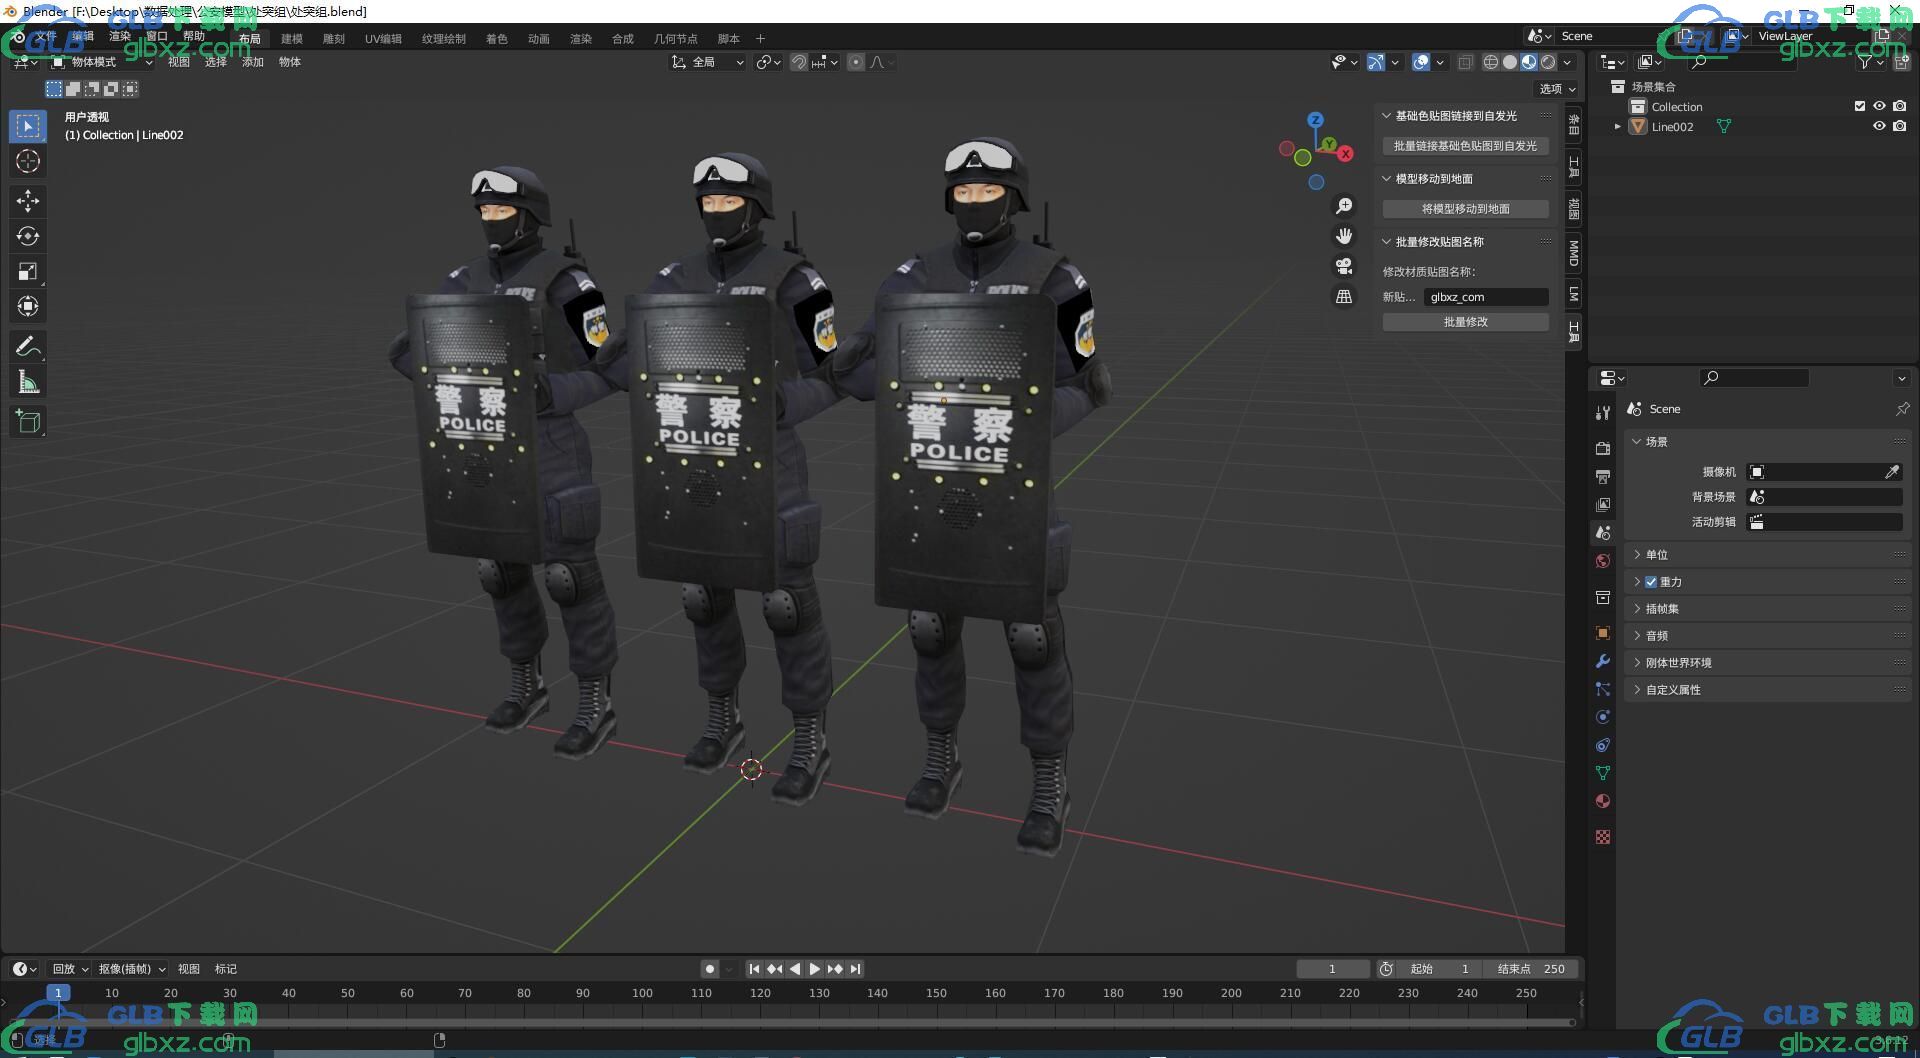Switch to the UV编辑 workspace tab

coord(382,39)
